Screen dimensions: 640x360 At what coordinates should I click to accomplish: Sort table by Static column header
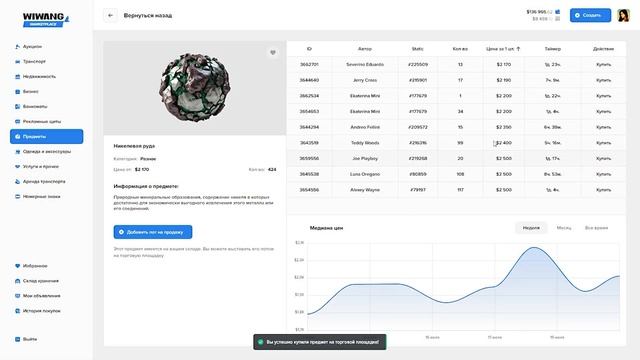[418, 49]
